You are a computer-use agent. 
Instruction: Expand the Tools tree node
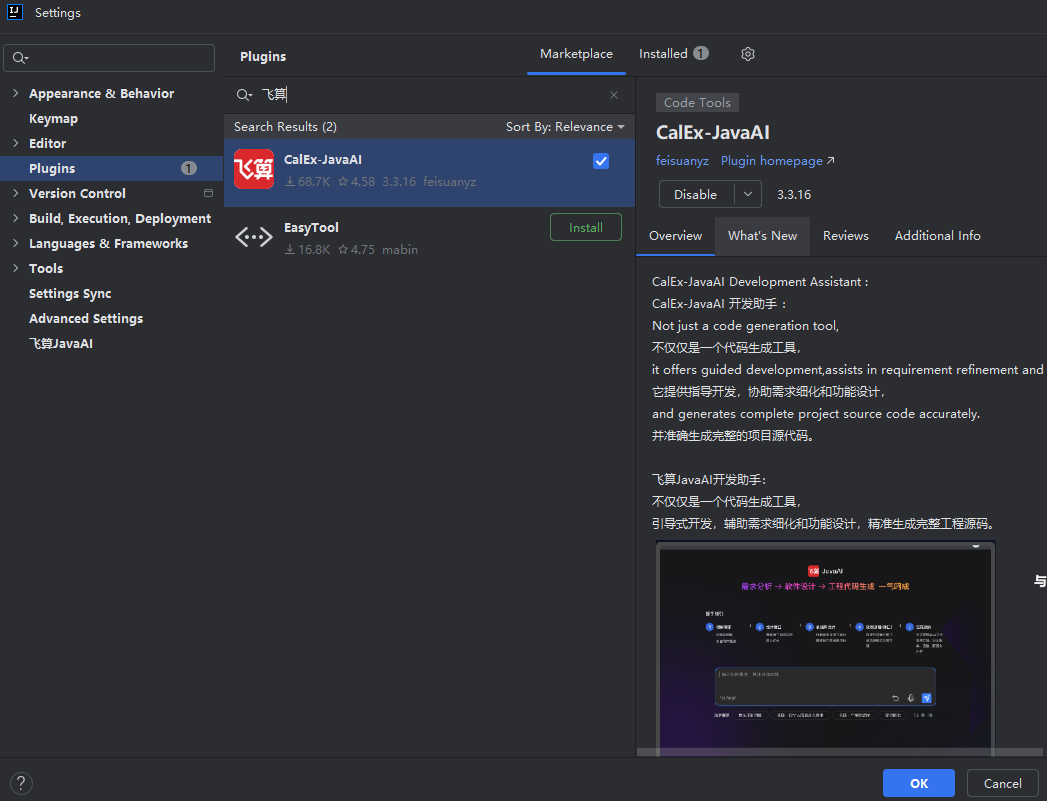pyautogui.click(x=15, y=268)
